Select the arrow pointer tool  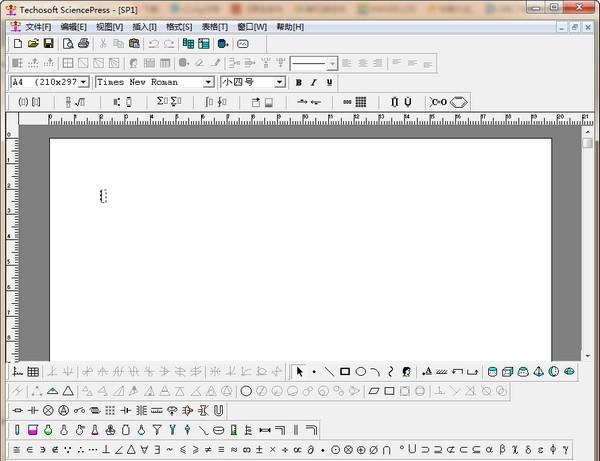299,371
